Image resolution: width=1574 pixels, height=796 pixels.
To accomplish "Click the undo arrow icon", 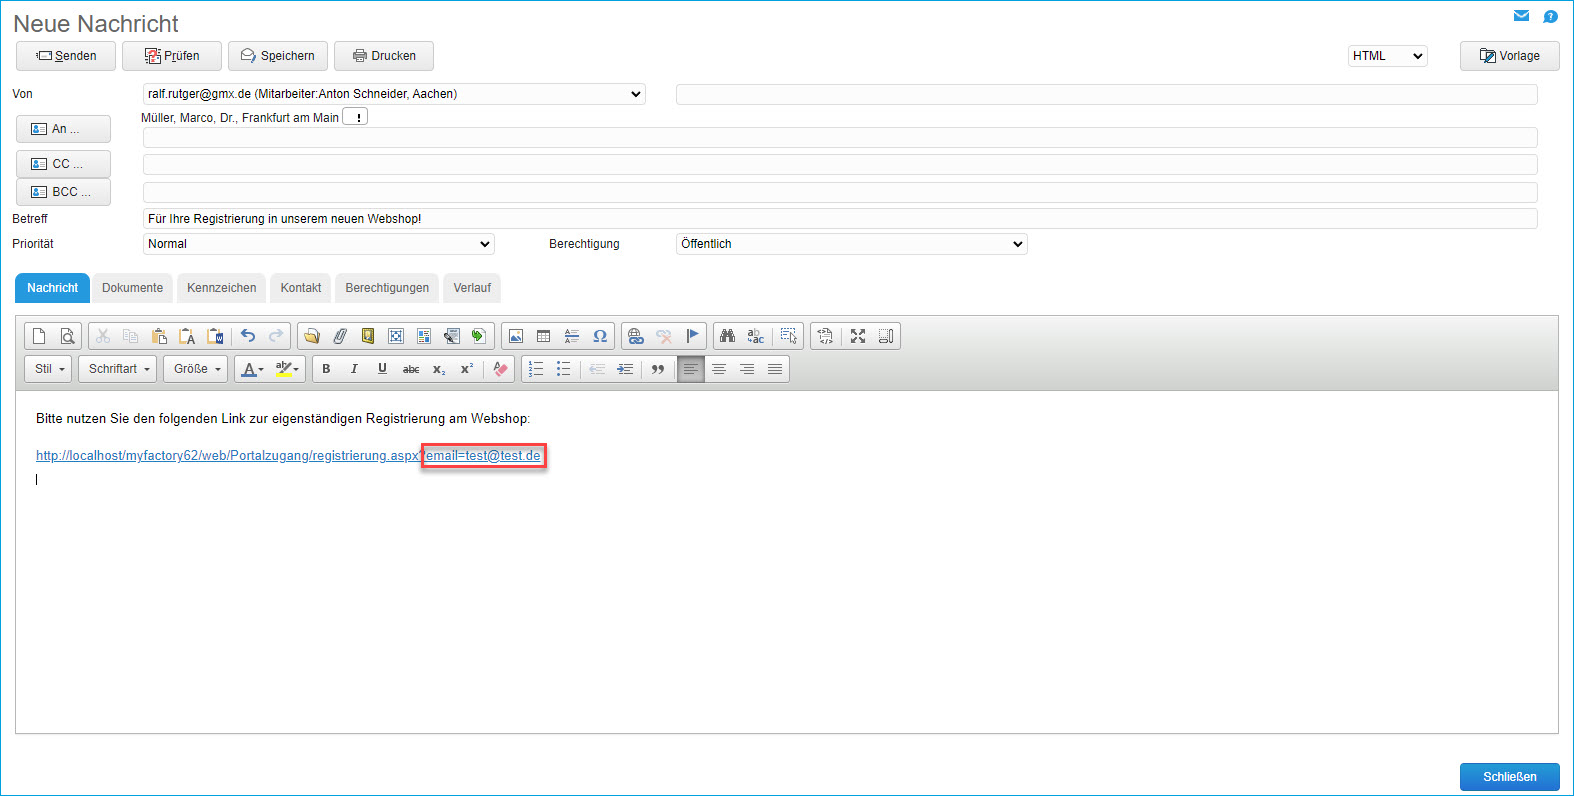I will pyautogui.click(x=248, y=336).
